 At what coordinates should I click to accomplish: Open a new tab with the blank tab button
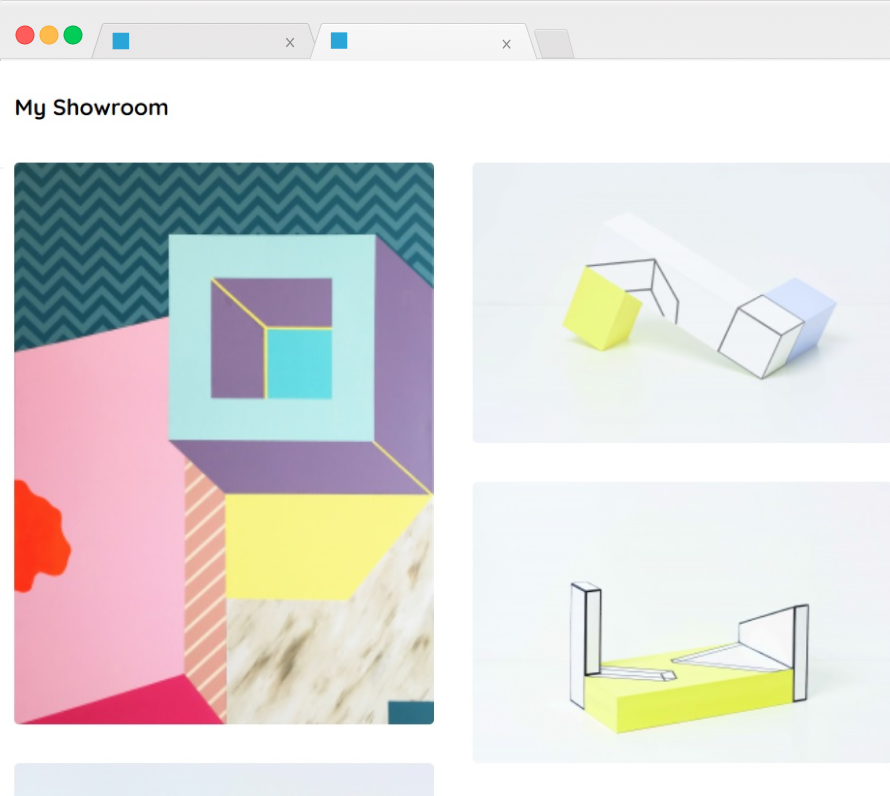(555, 44)
